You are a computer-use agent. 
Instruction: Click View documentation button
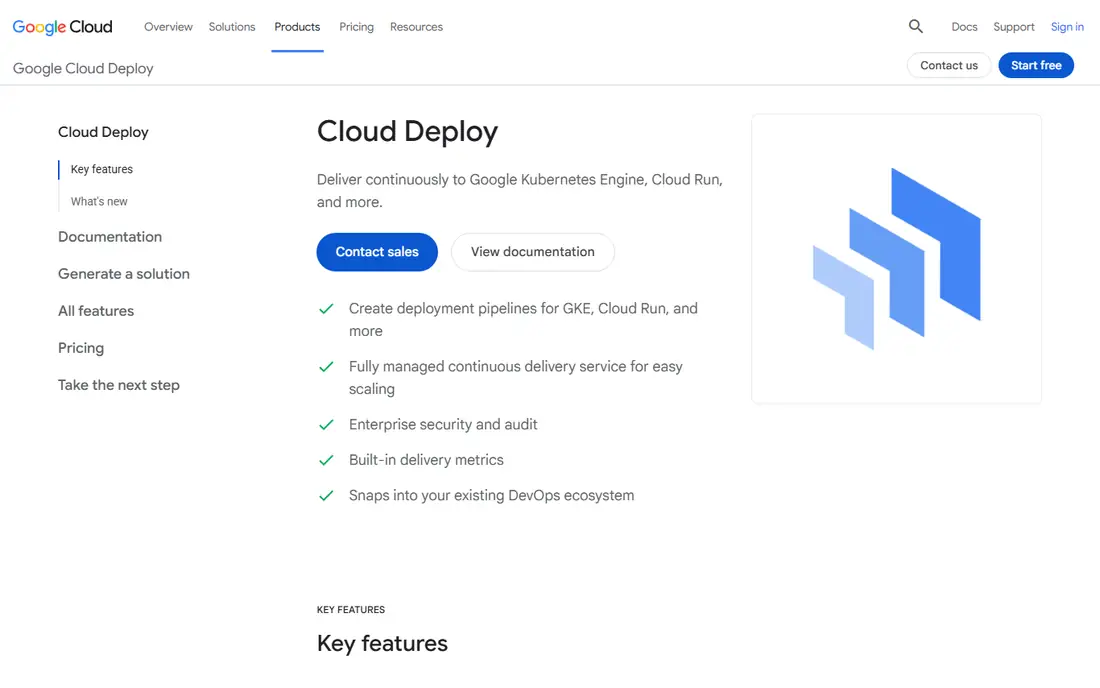pos(533,252)
